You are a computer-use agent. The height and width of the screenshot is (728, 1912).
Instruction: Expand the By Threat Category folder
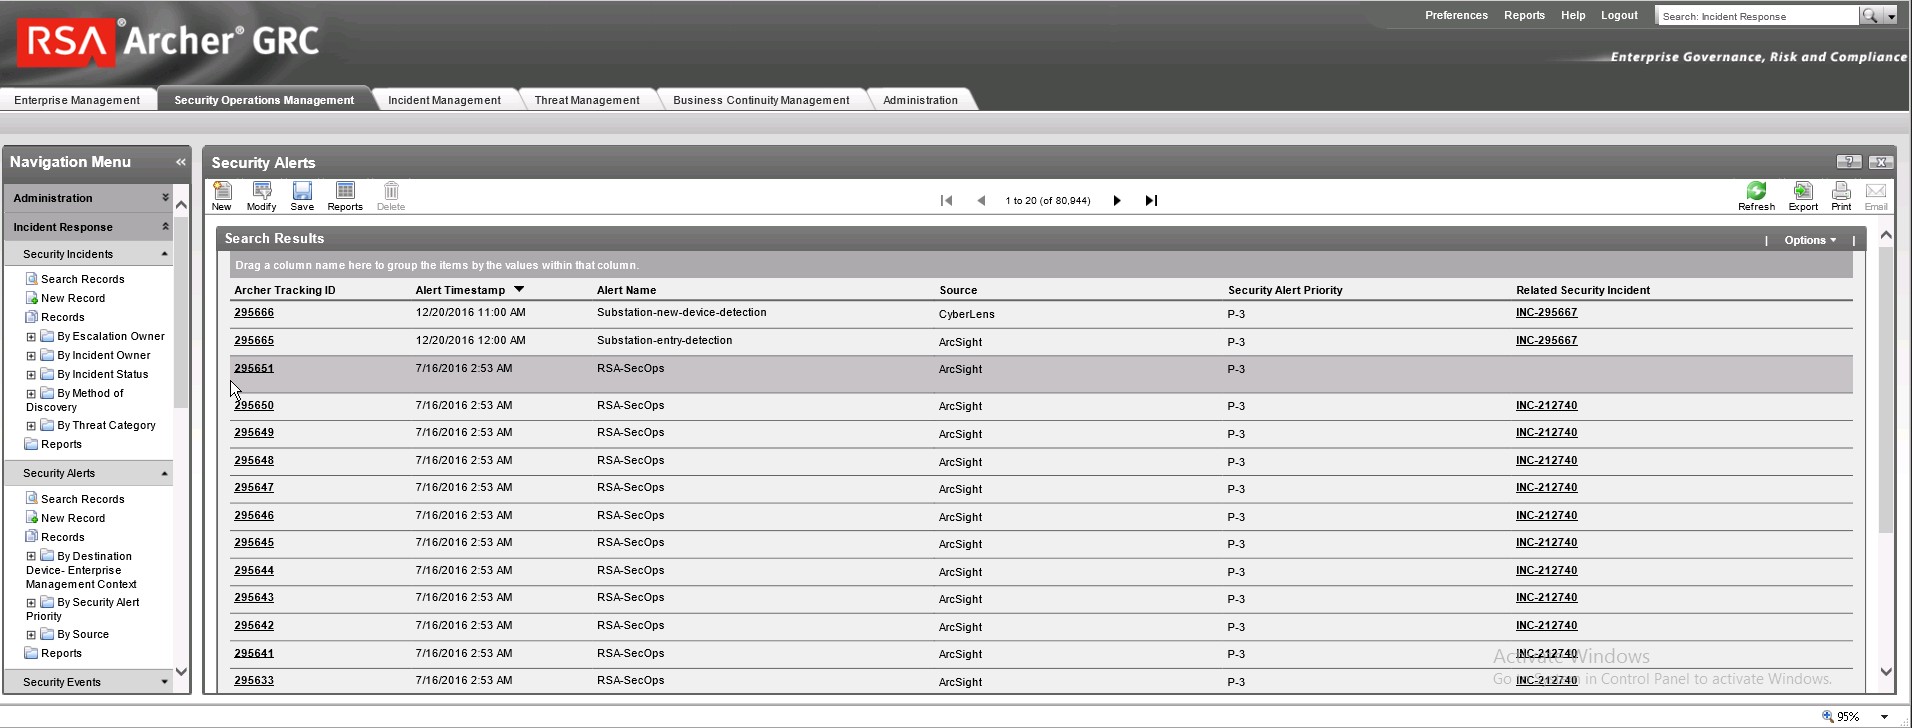point(31,426)
